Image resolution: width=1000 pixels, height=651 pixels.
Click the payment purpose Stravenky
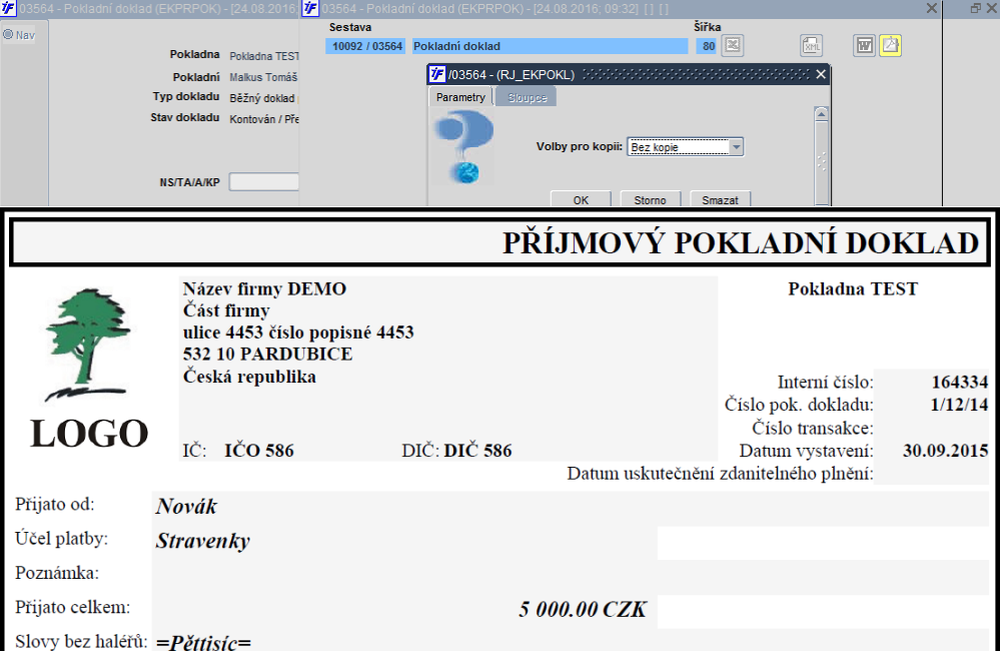click(203, 541)
